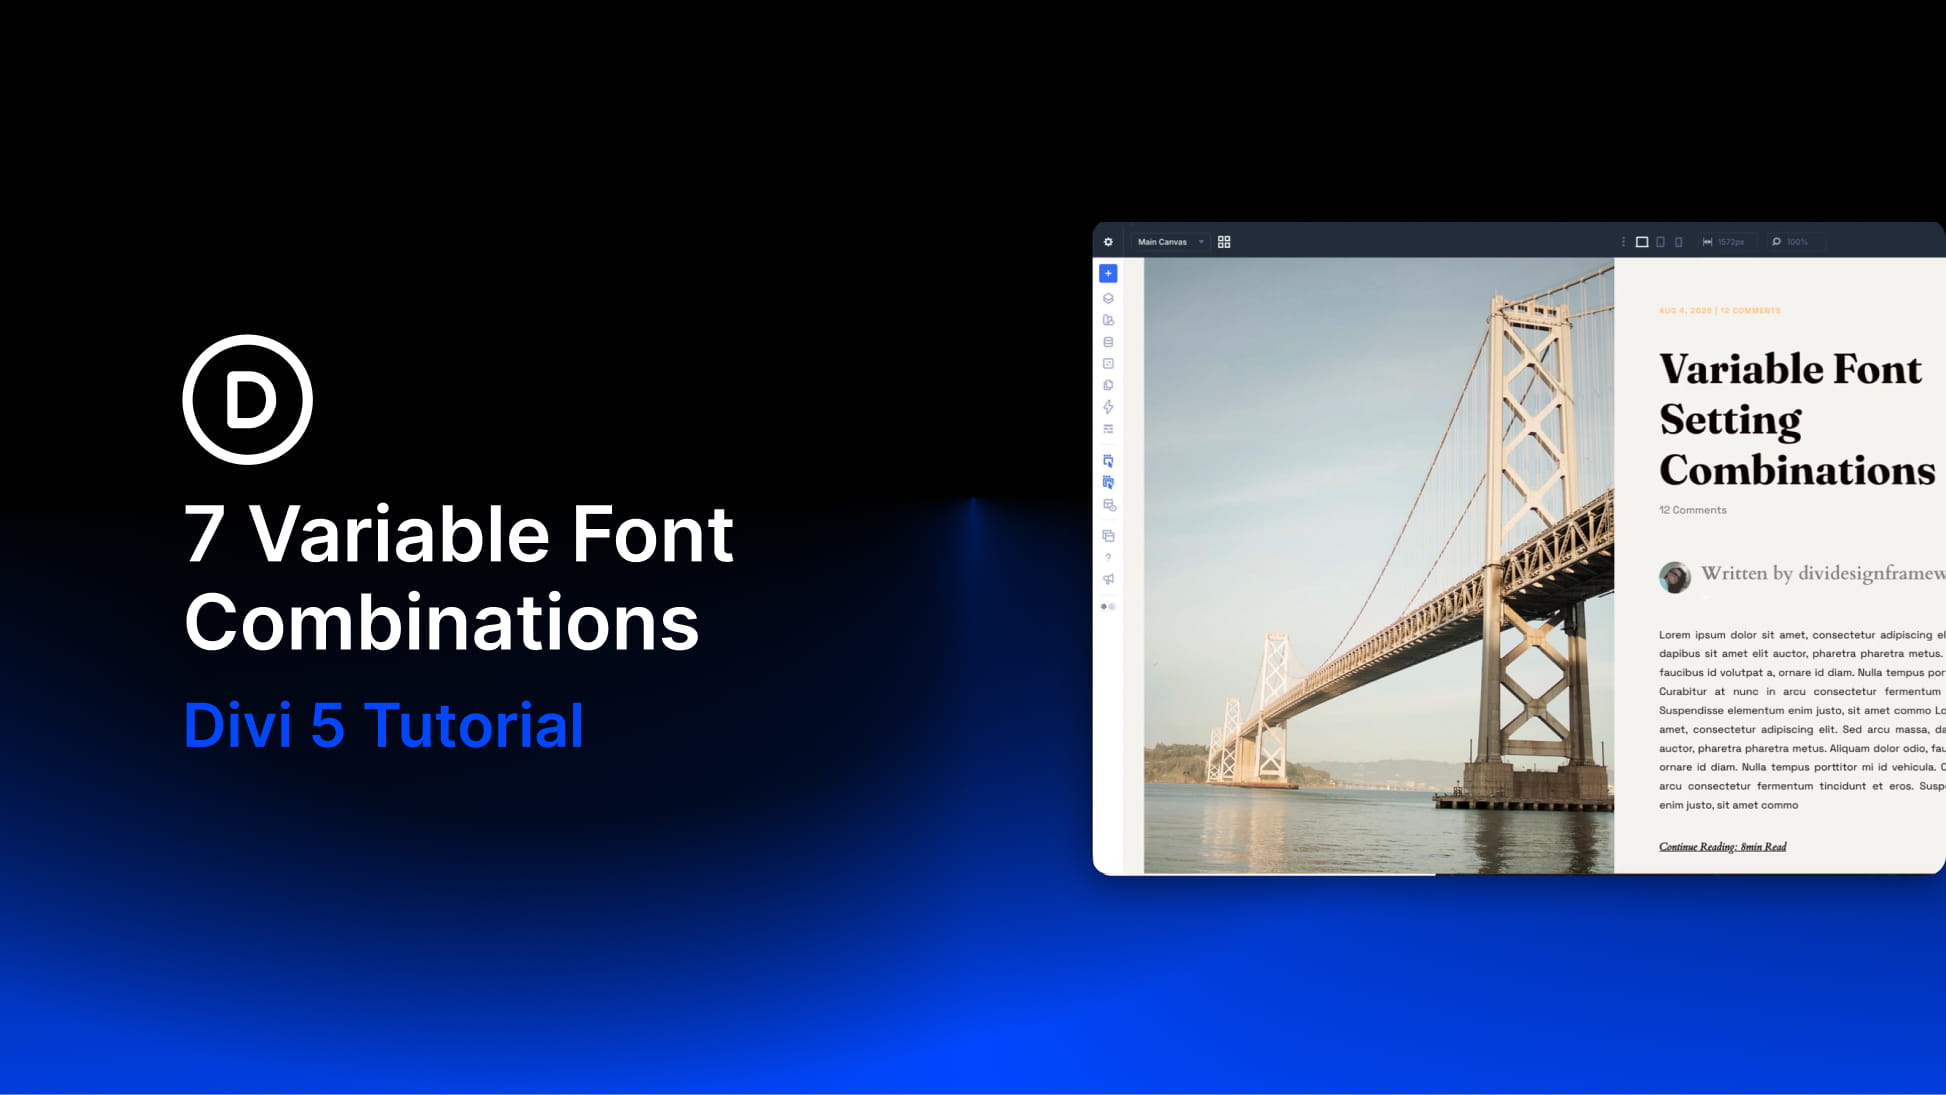Click the lightning bolt sidebar icon

point(1108,407)
